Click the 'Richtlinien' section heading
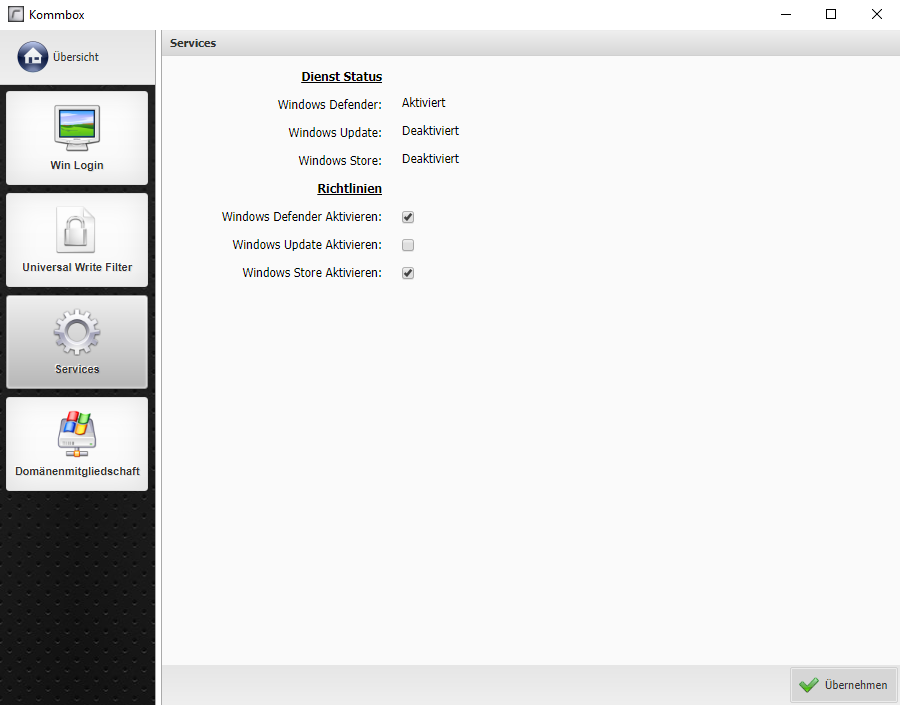900x705 pixels. click(x=349, y=188)
